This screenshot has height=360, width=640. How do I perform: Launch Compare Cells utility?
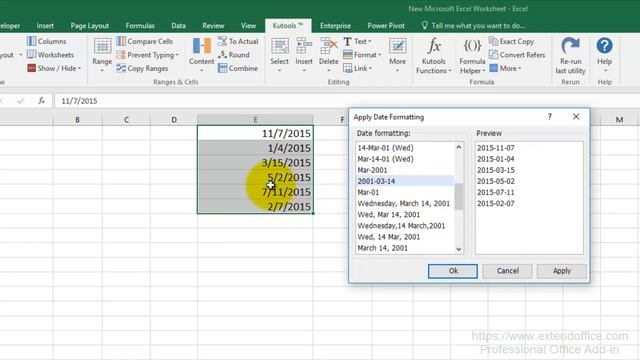click(x=145, y=41)
